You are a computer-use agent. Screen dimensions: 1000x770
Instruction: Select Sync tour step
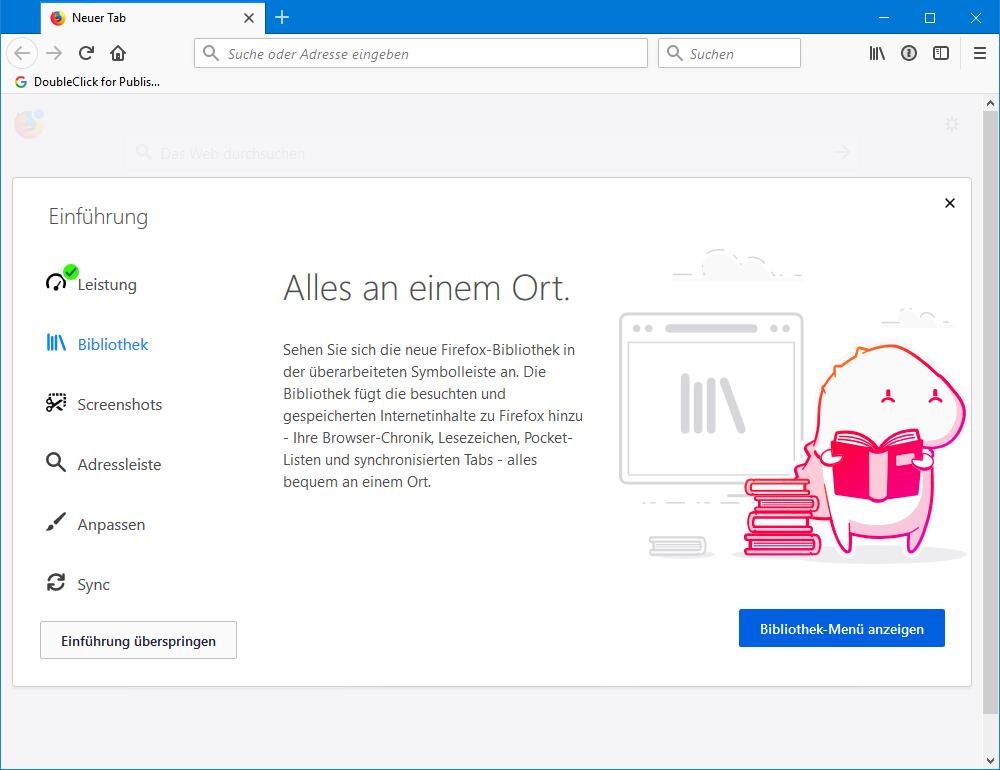pos(78,584)
